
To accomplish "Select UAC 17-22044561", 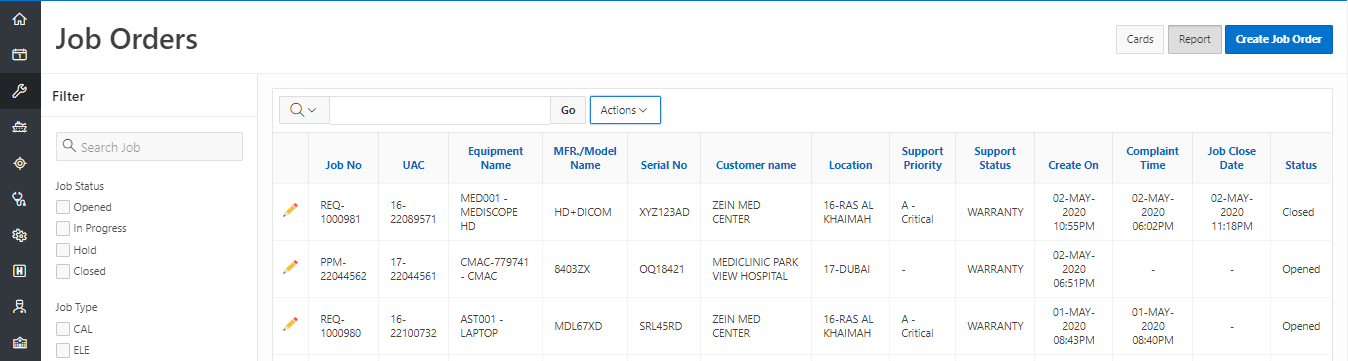I will tap(414, 269).
